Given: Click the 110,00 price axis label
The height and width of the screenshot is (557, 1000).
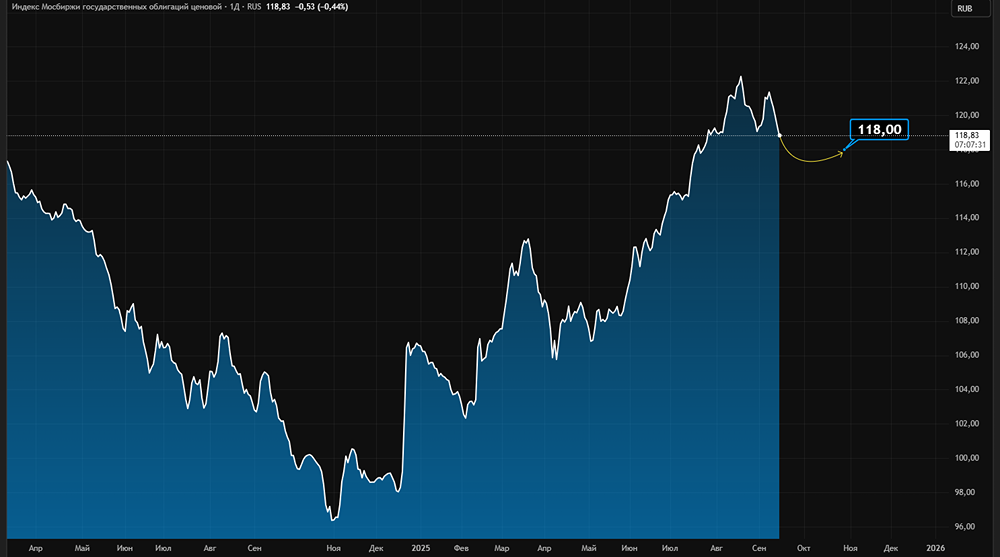Looking at the screenshot, I should click(967, 286).
